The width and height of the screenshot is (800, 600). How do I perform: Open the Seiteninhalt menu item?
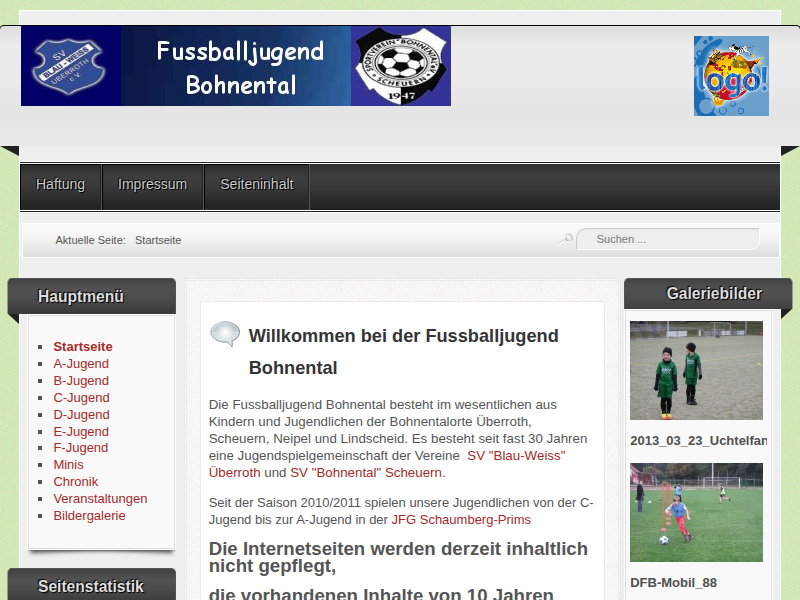pyautogui.click(x=257, y=185)
